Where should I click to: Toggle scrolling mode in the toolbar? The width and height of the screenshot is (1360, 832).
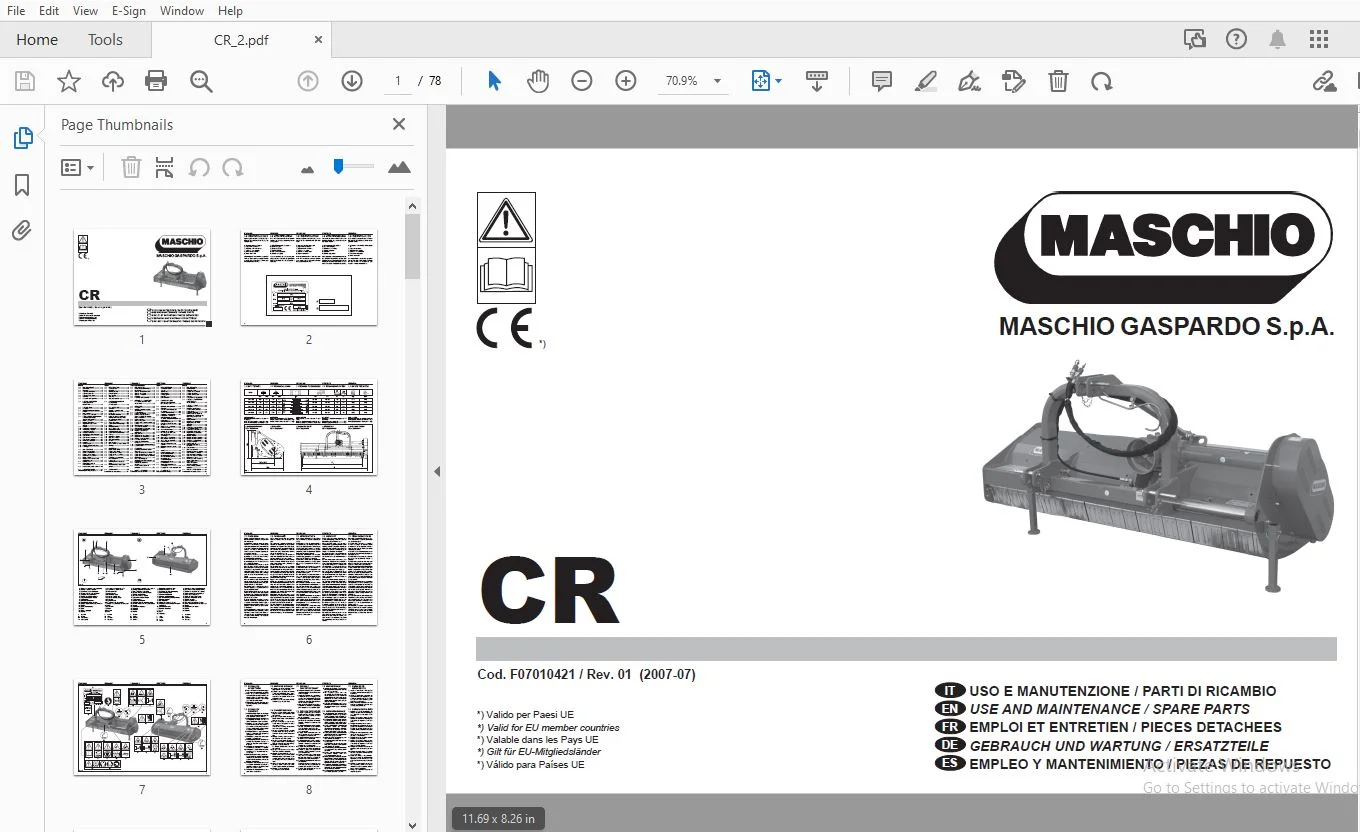(817, 81)
